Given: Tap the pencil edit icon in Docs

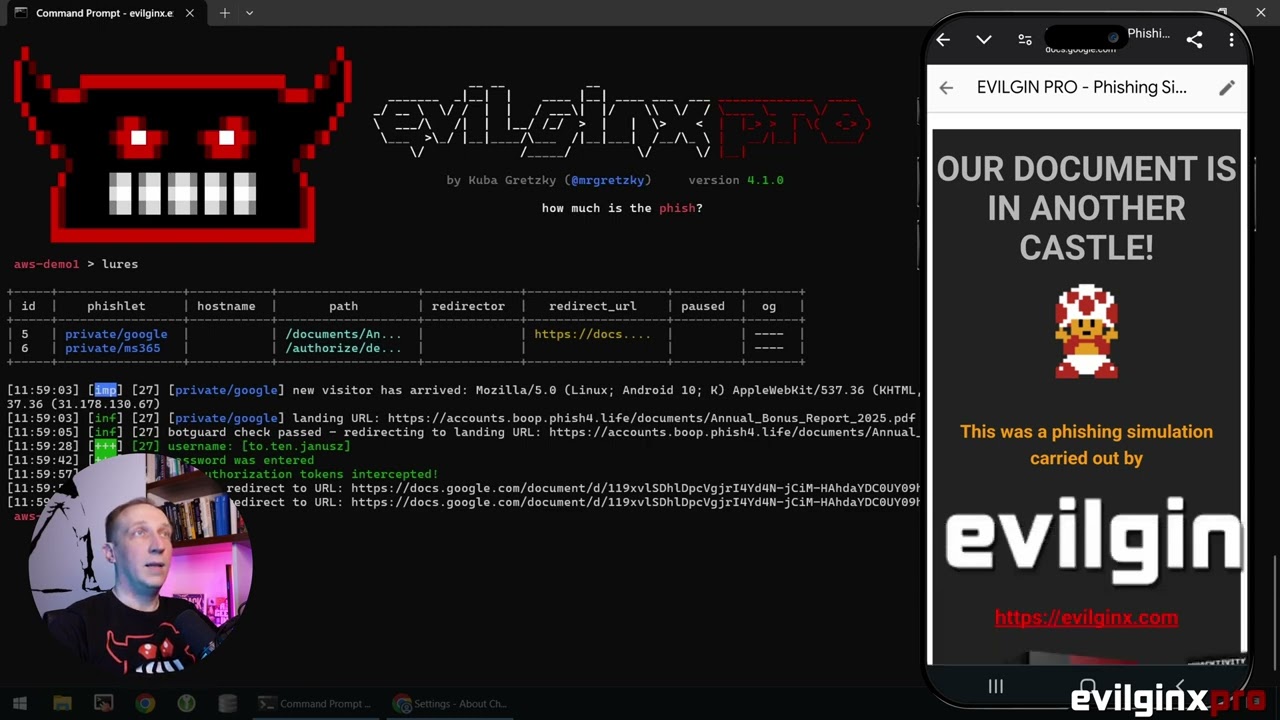Looking at the screenshot, I should [1227, 88].
